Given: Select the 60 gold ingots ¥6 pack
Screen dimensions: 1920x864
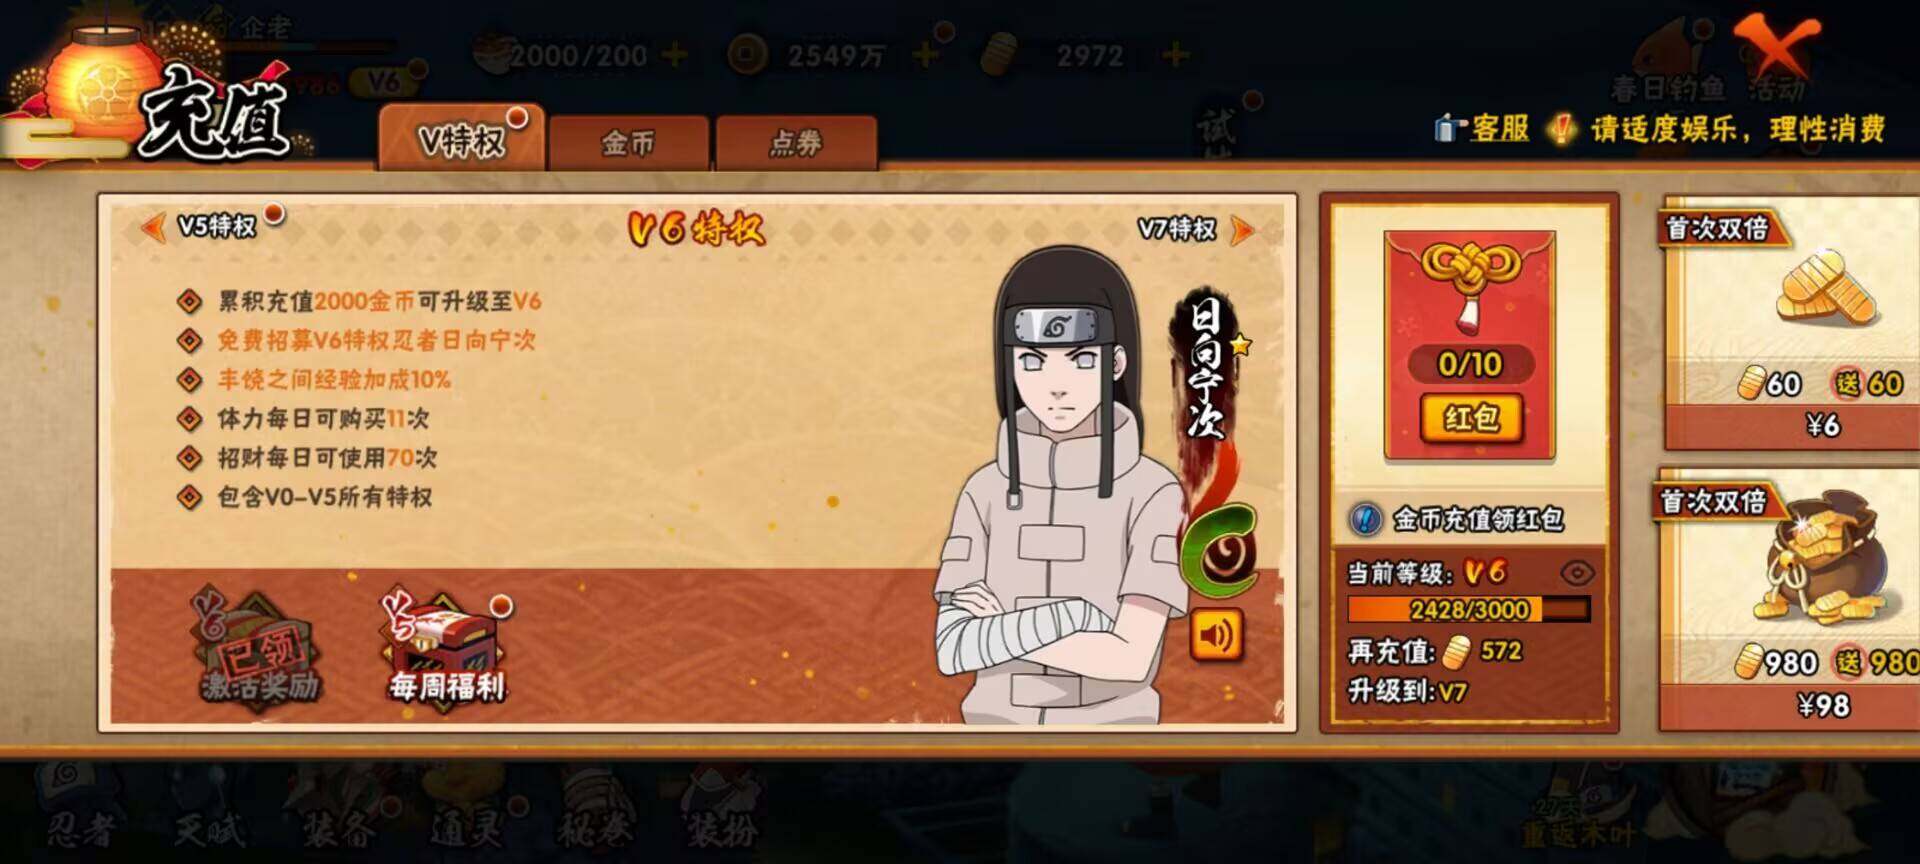Looking at the screenshot, I should [x=1790, y=322].
